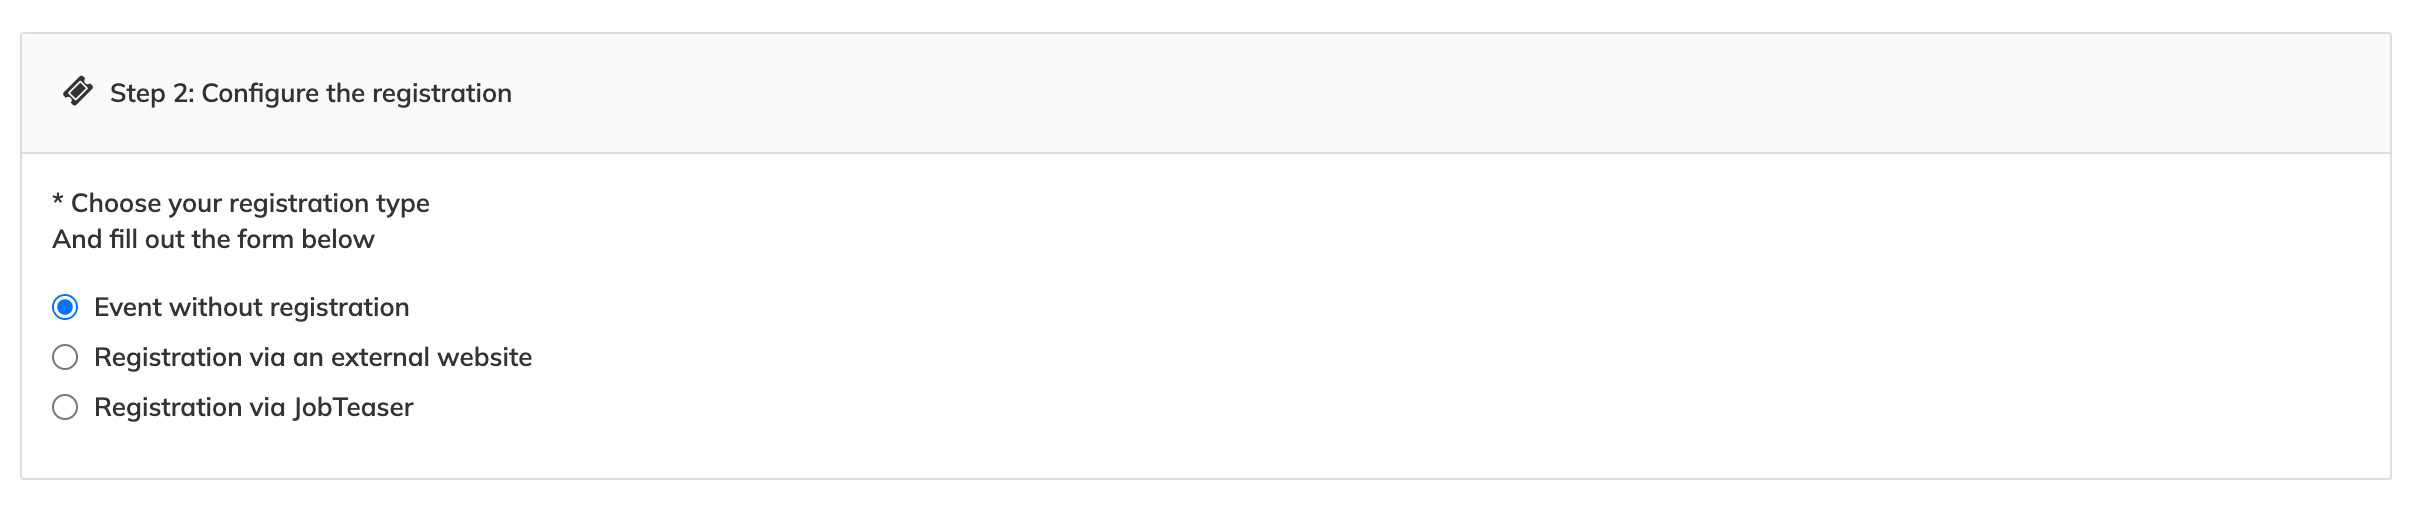Click the "Registration via an external website" label
The width and height of the screenshot is (2414, 510).
(x=312, y=357)
